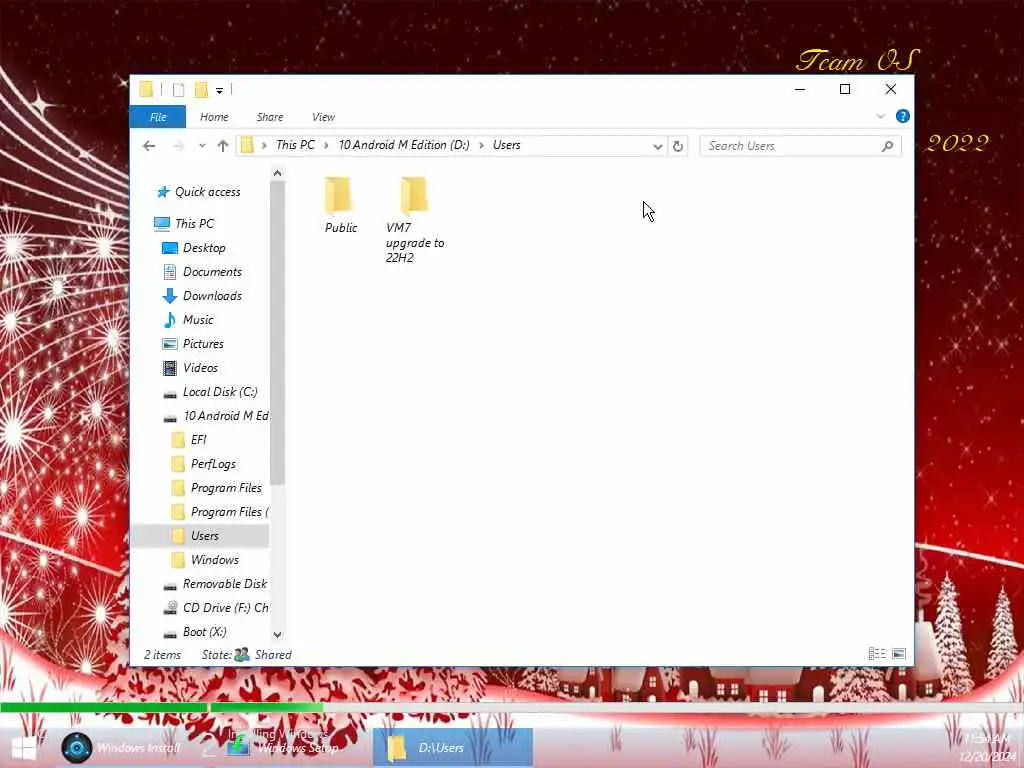Open the Public folder

coord(340,205)
